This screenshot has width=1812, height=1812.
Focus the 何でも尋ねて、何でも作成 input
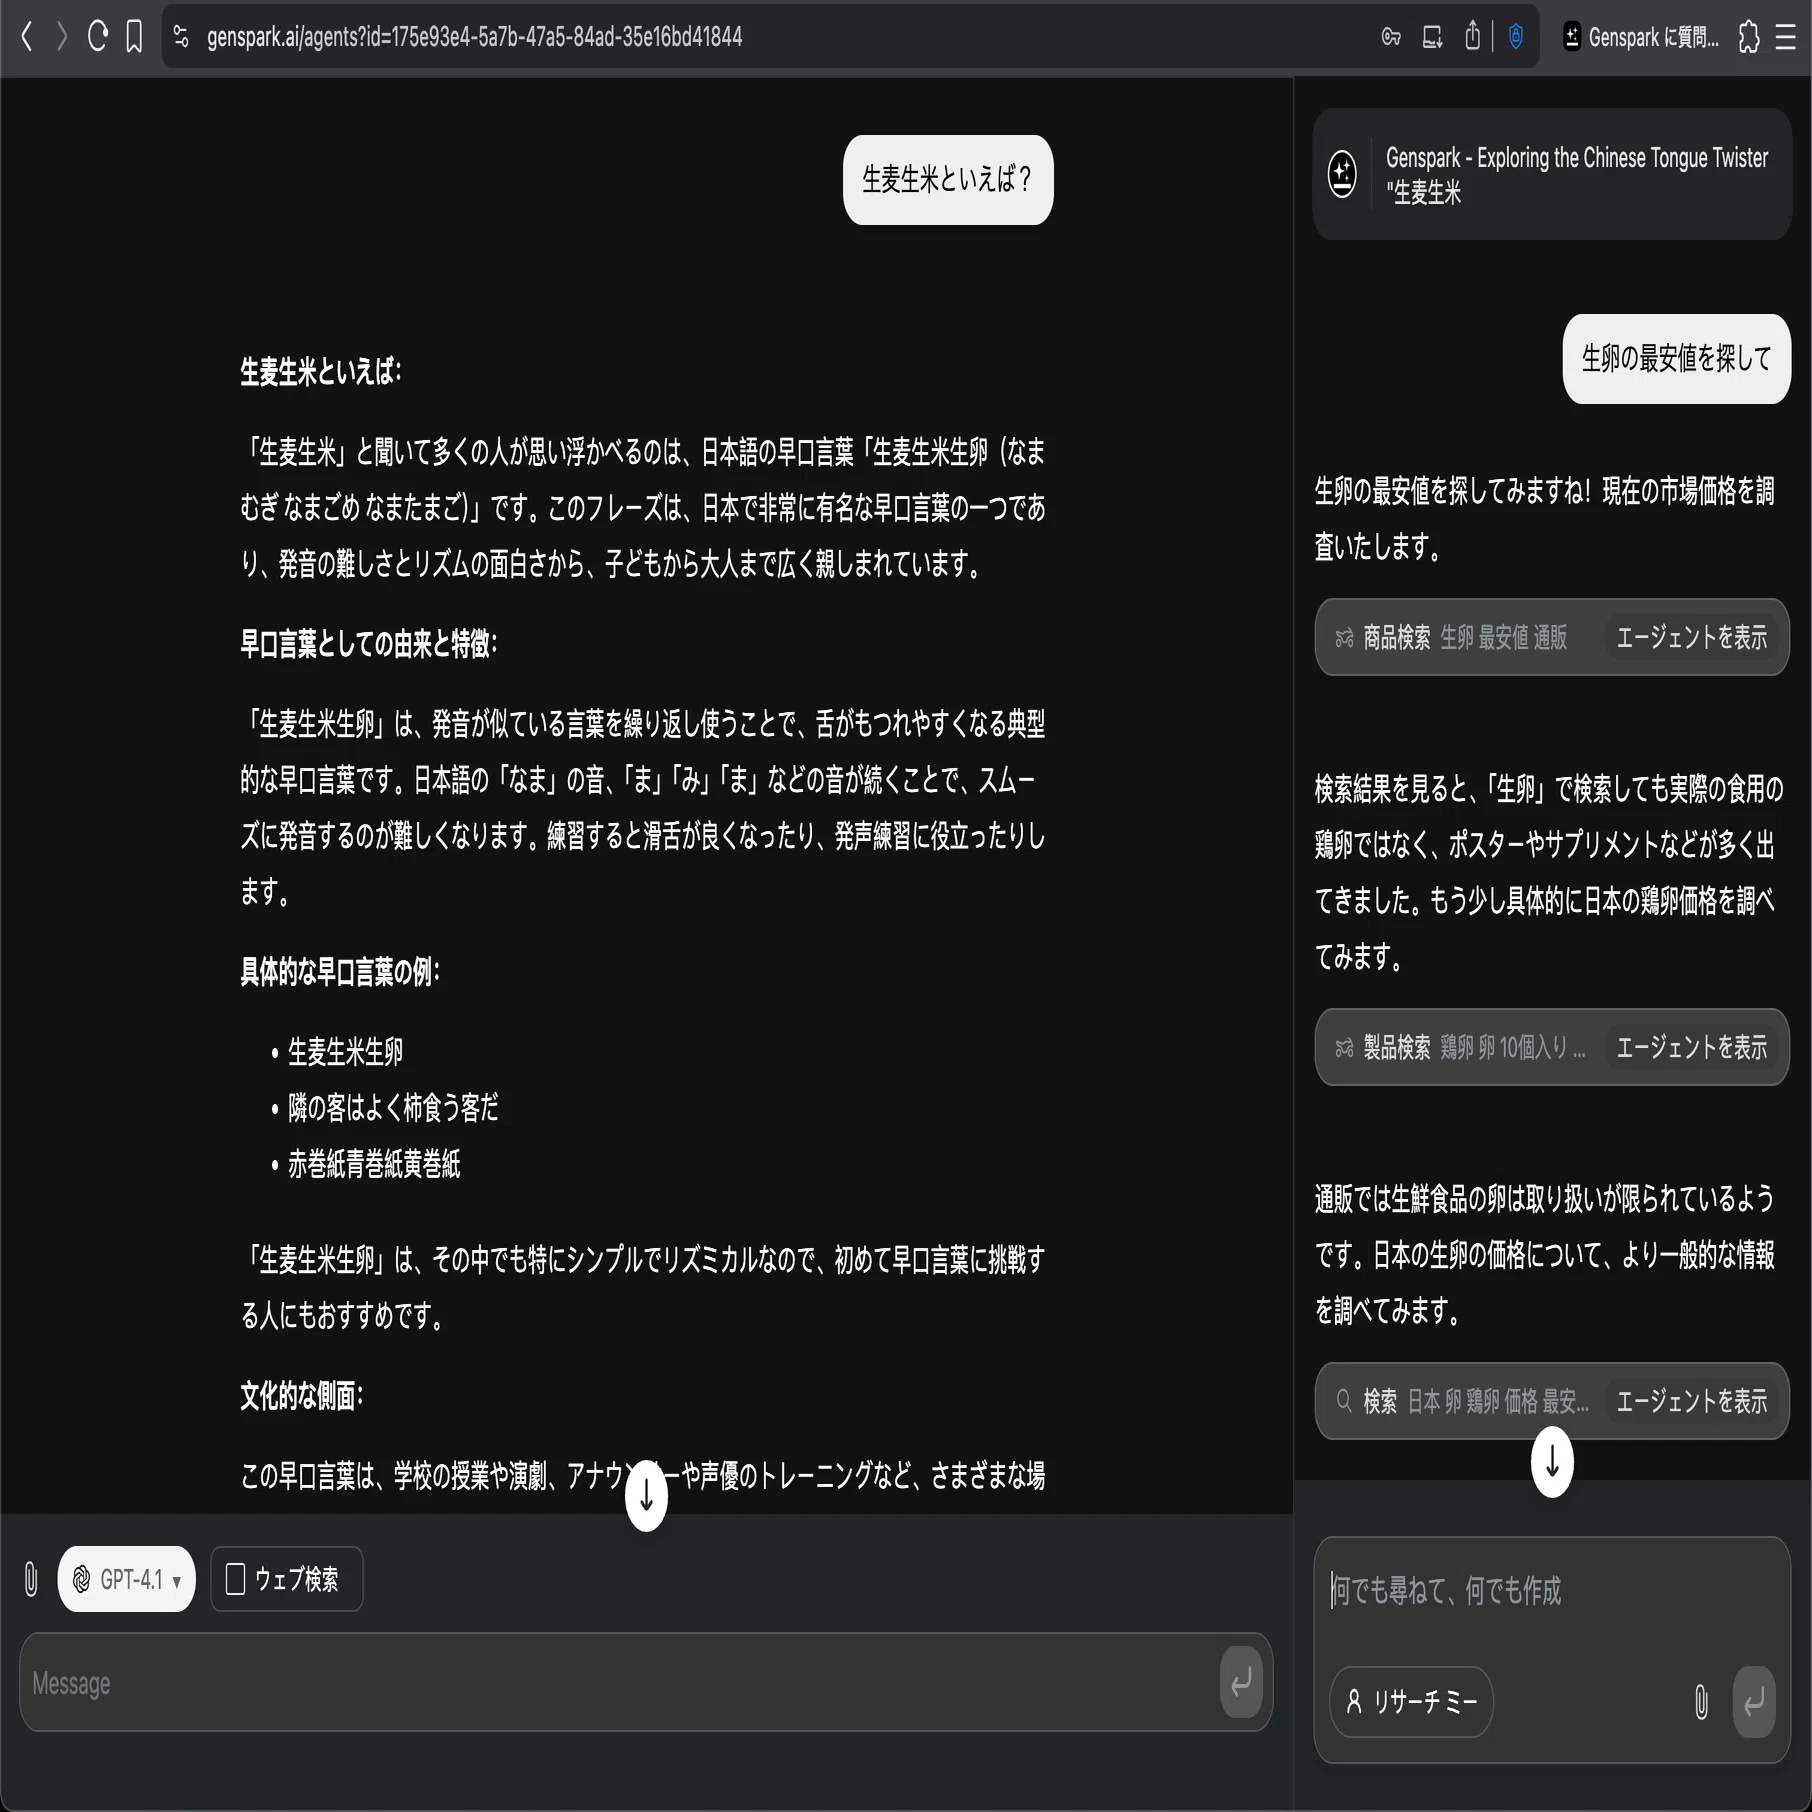click(x=1552, y=1591)
